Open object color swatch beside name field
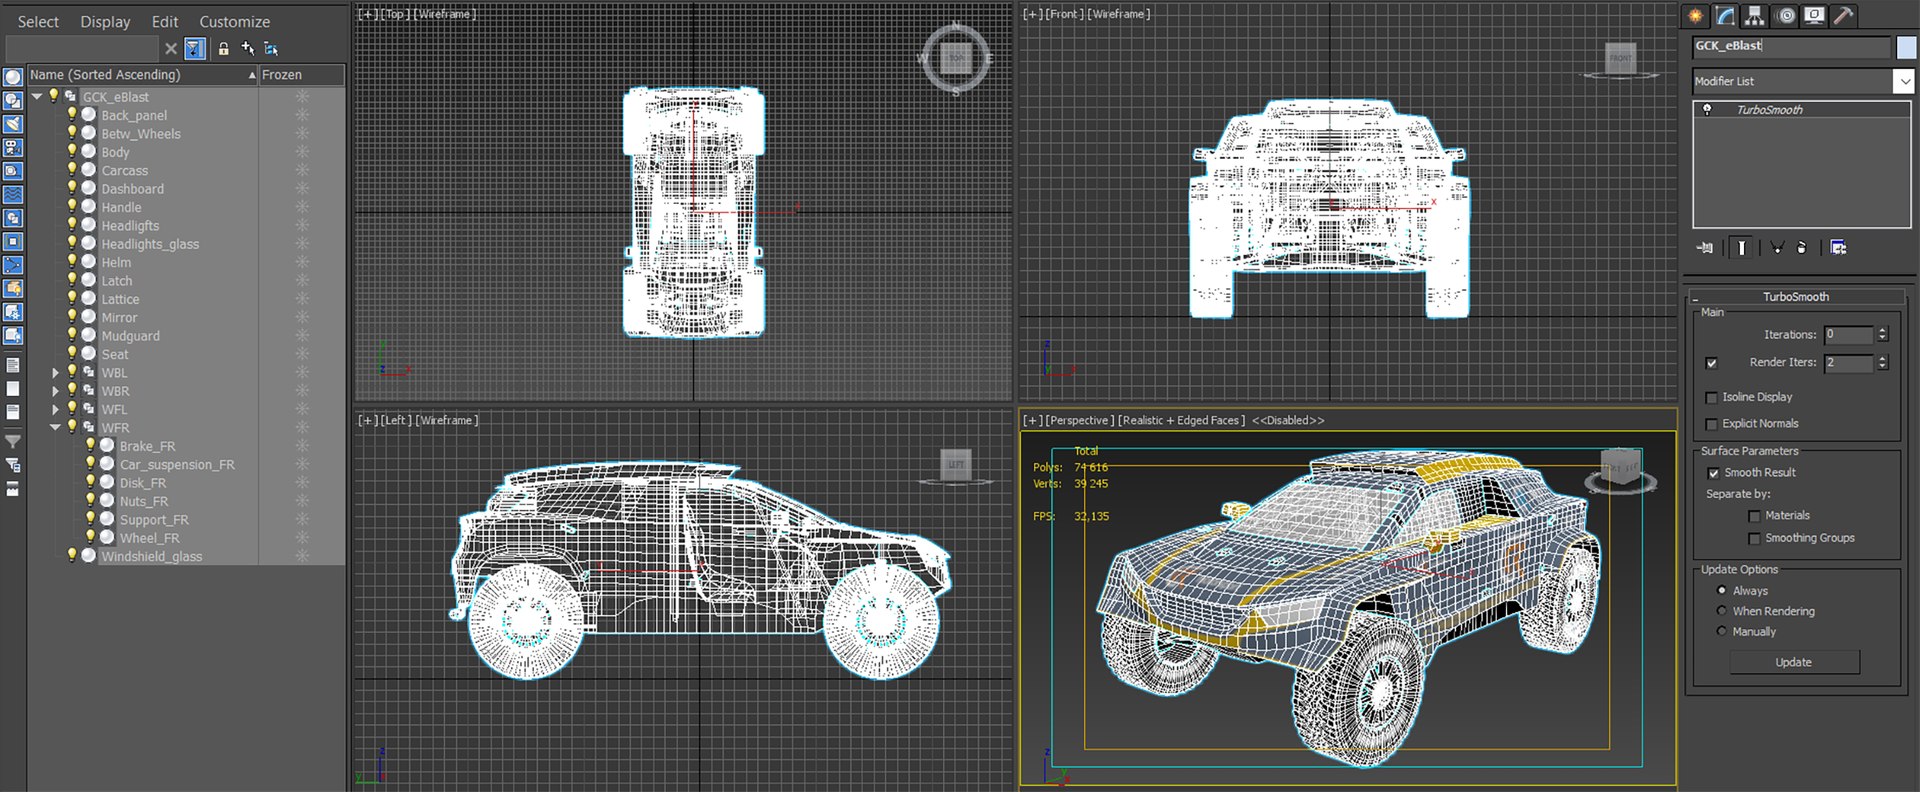The image size is (1920, 792). 1906,47
